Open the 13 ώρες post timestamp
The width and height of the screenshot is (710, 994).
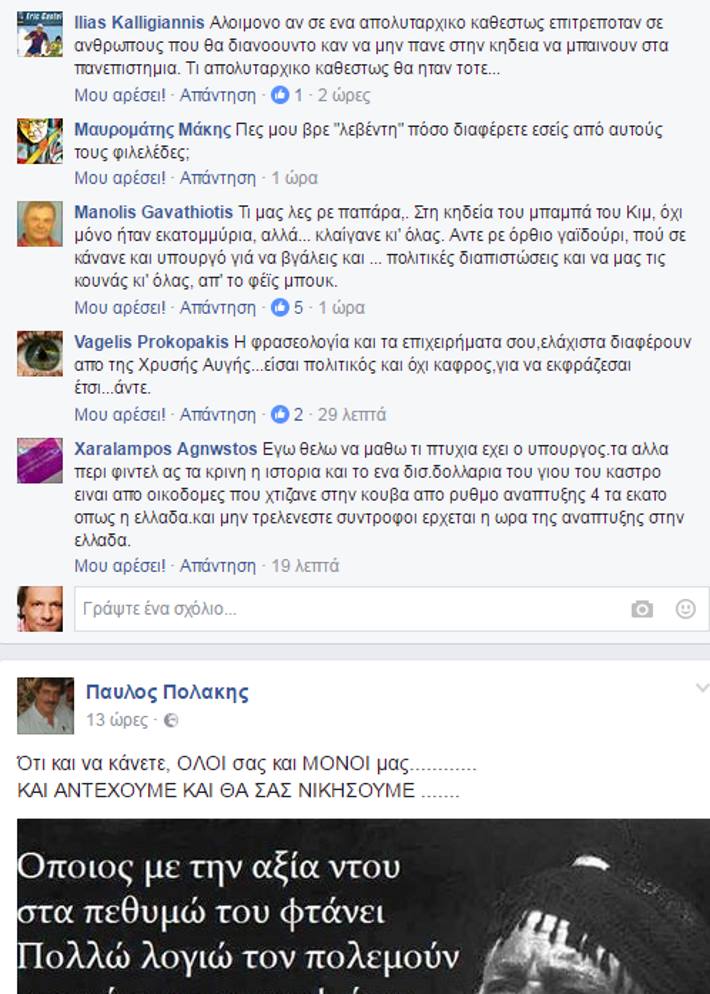coord(117,720)
